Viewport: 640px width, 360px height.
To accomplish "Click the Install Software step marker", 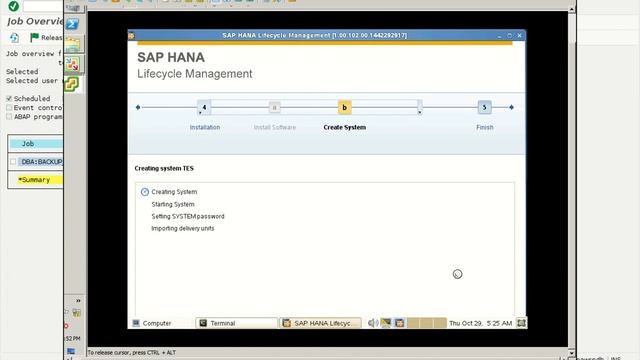I will (275, 107).
